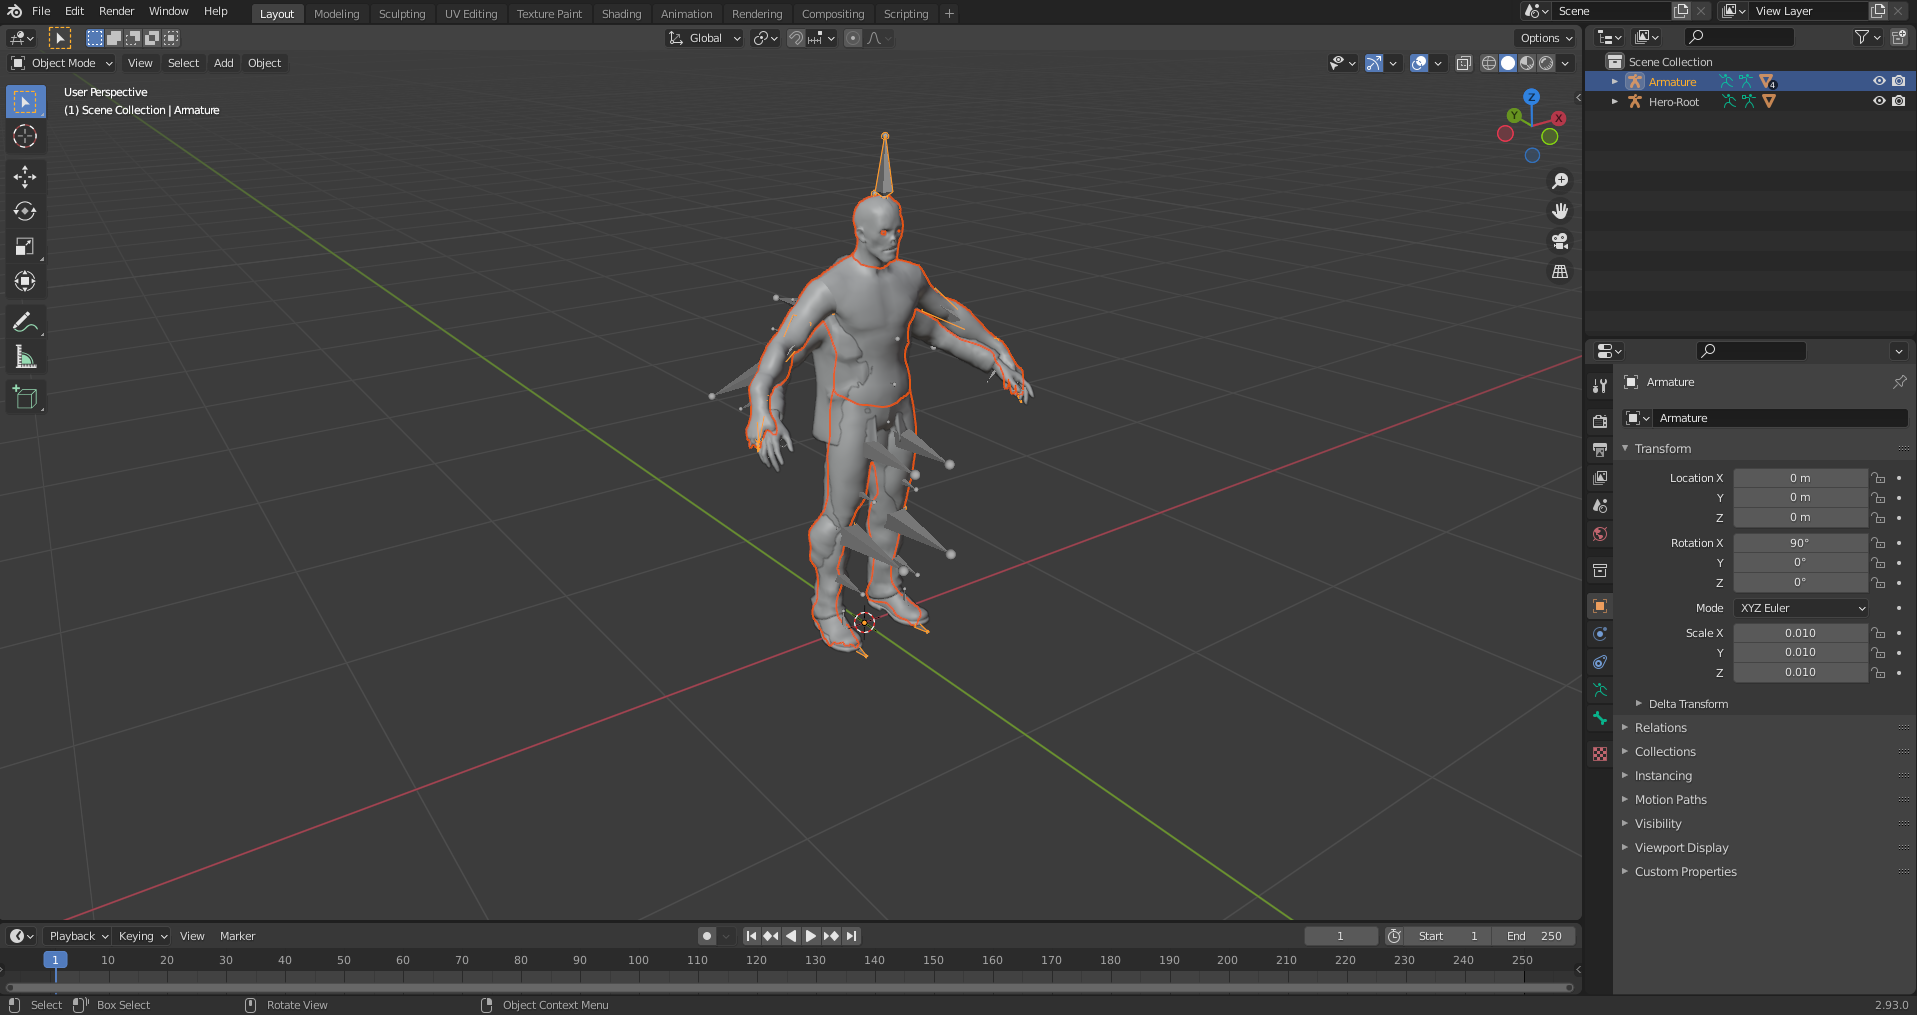Image resolution: width=1917 pixels, height=1015 pixels.
Task: Hide Hero-Root in viewport using eye icon
Action: point(1879,101)
